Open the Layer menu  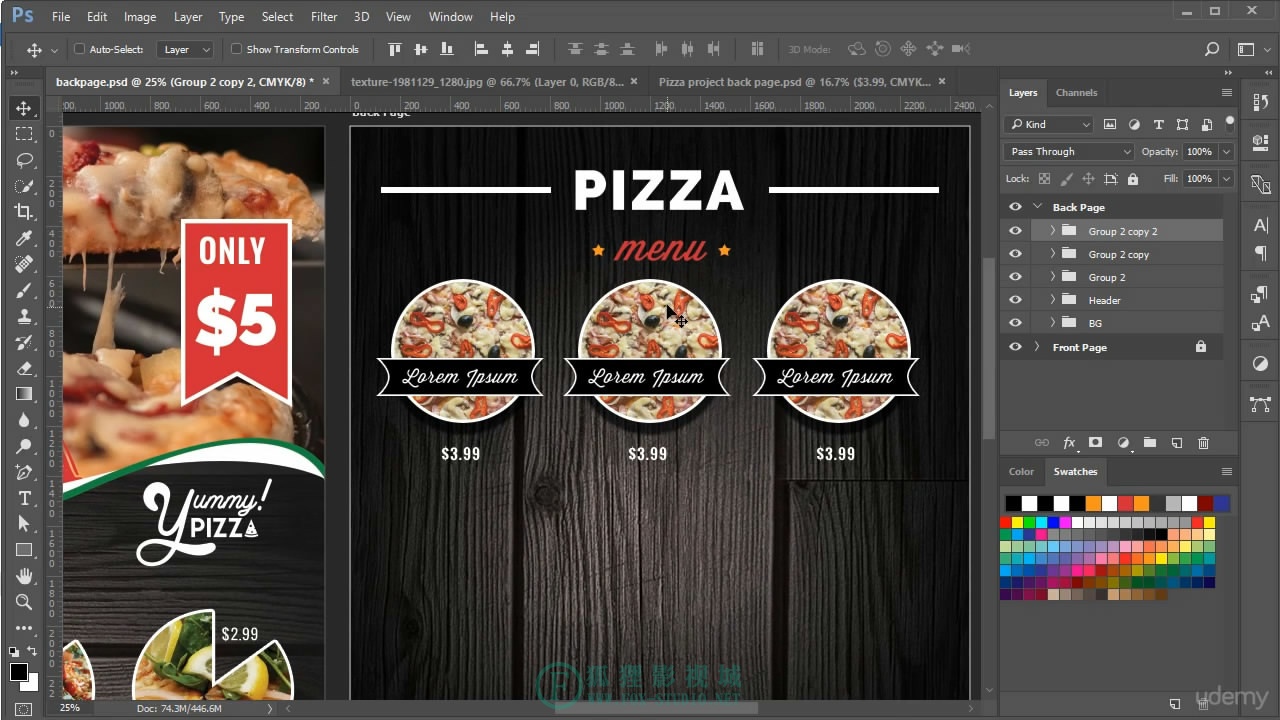click(188, 16)
